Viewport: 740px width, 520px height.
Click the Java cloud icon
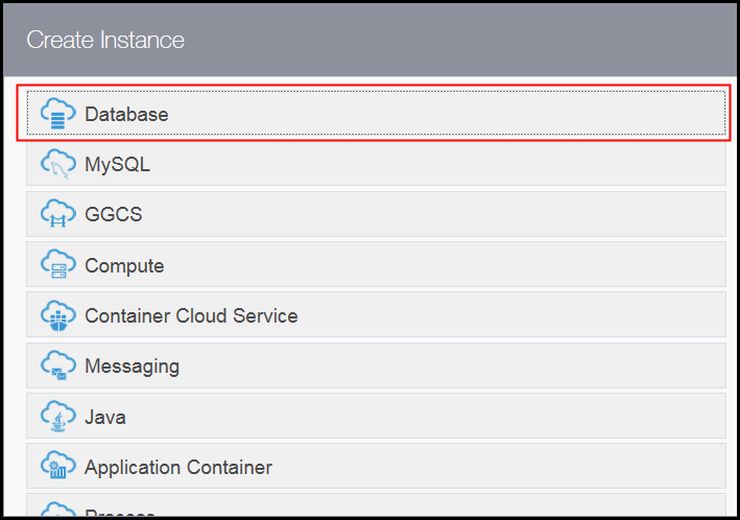click(58, 416)
